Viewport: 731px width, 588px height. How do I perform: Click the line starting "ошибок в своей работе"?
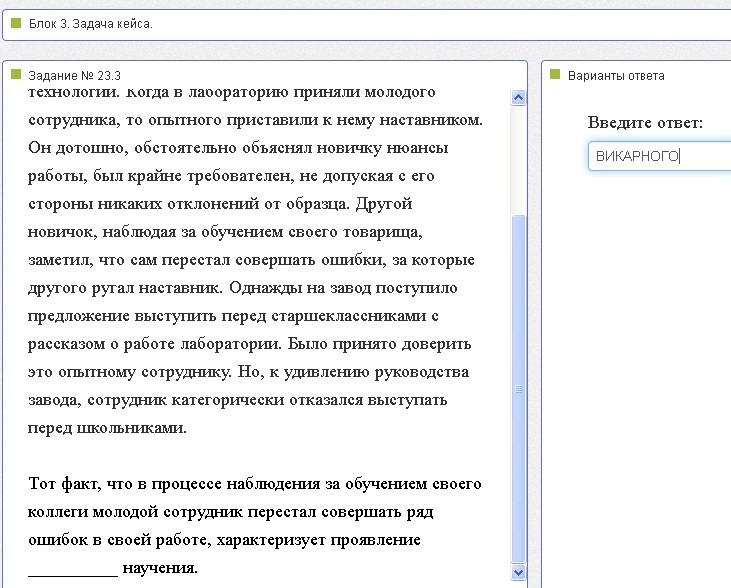click(x=224, y=540)
